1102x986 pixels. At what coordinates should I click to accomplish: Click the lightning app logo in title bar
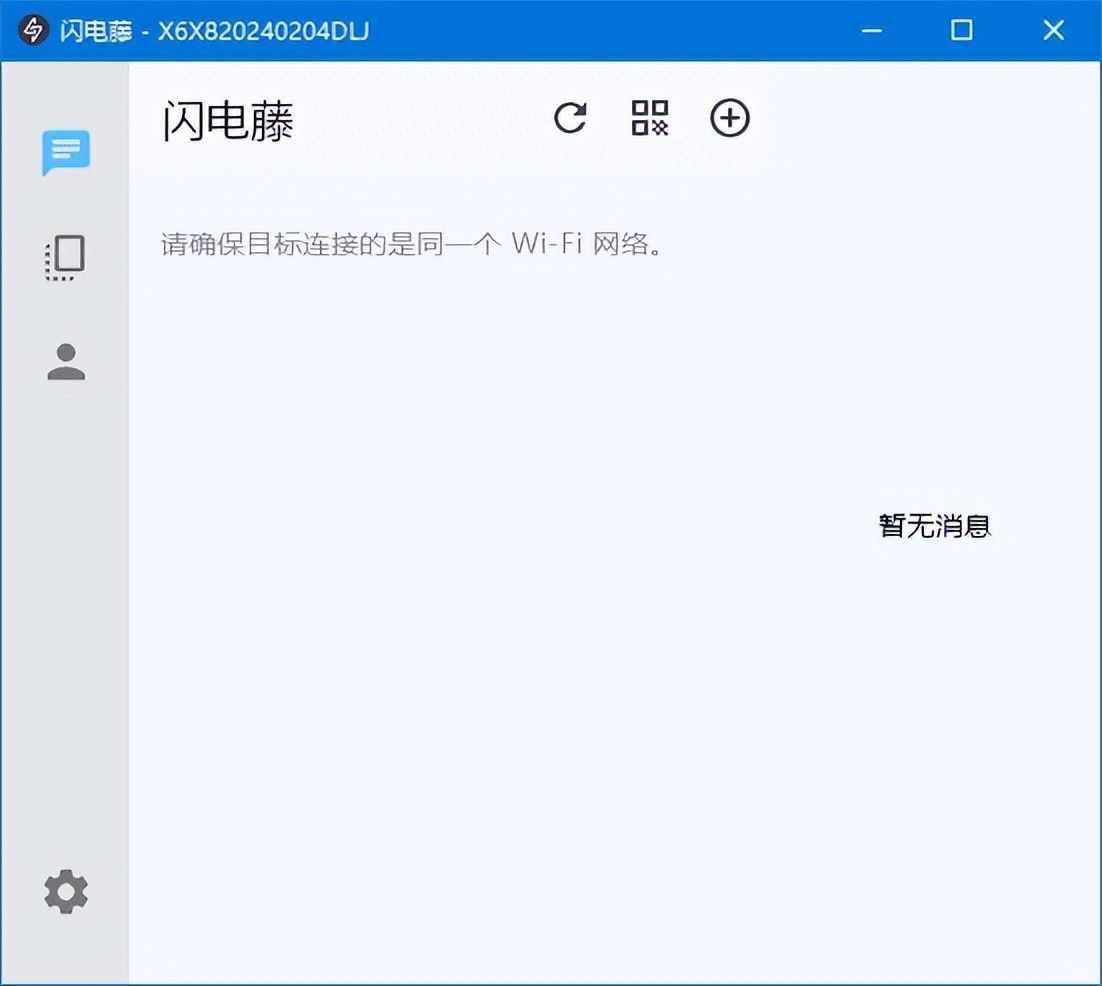(32, 30)
